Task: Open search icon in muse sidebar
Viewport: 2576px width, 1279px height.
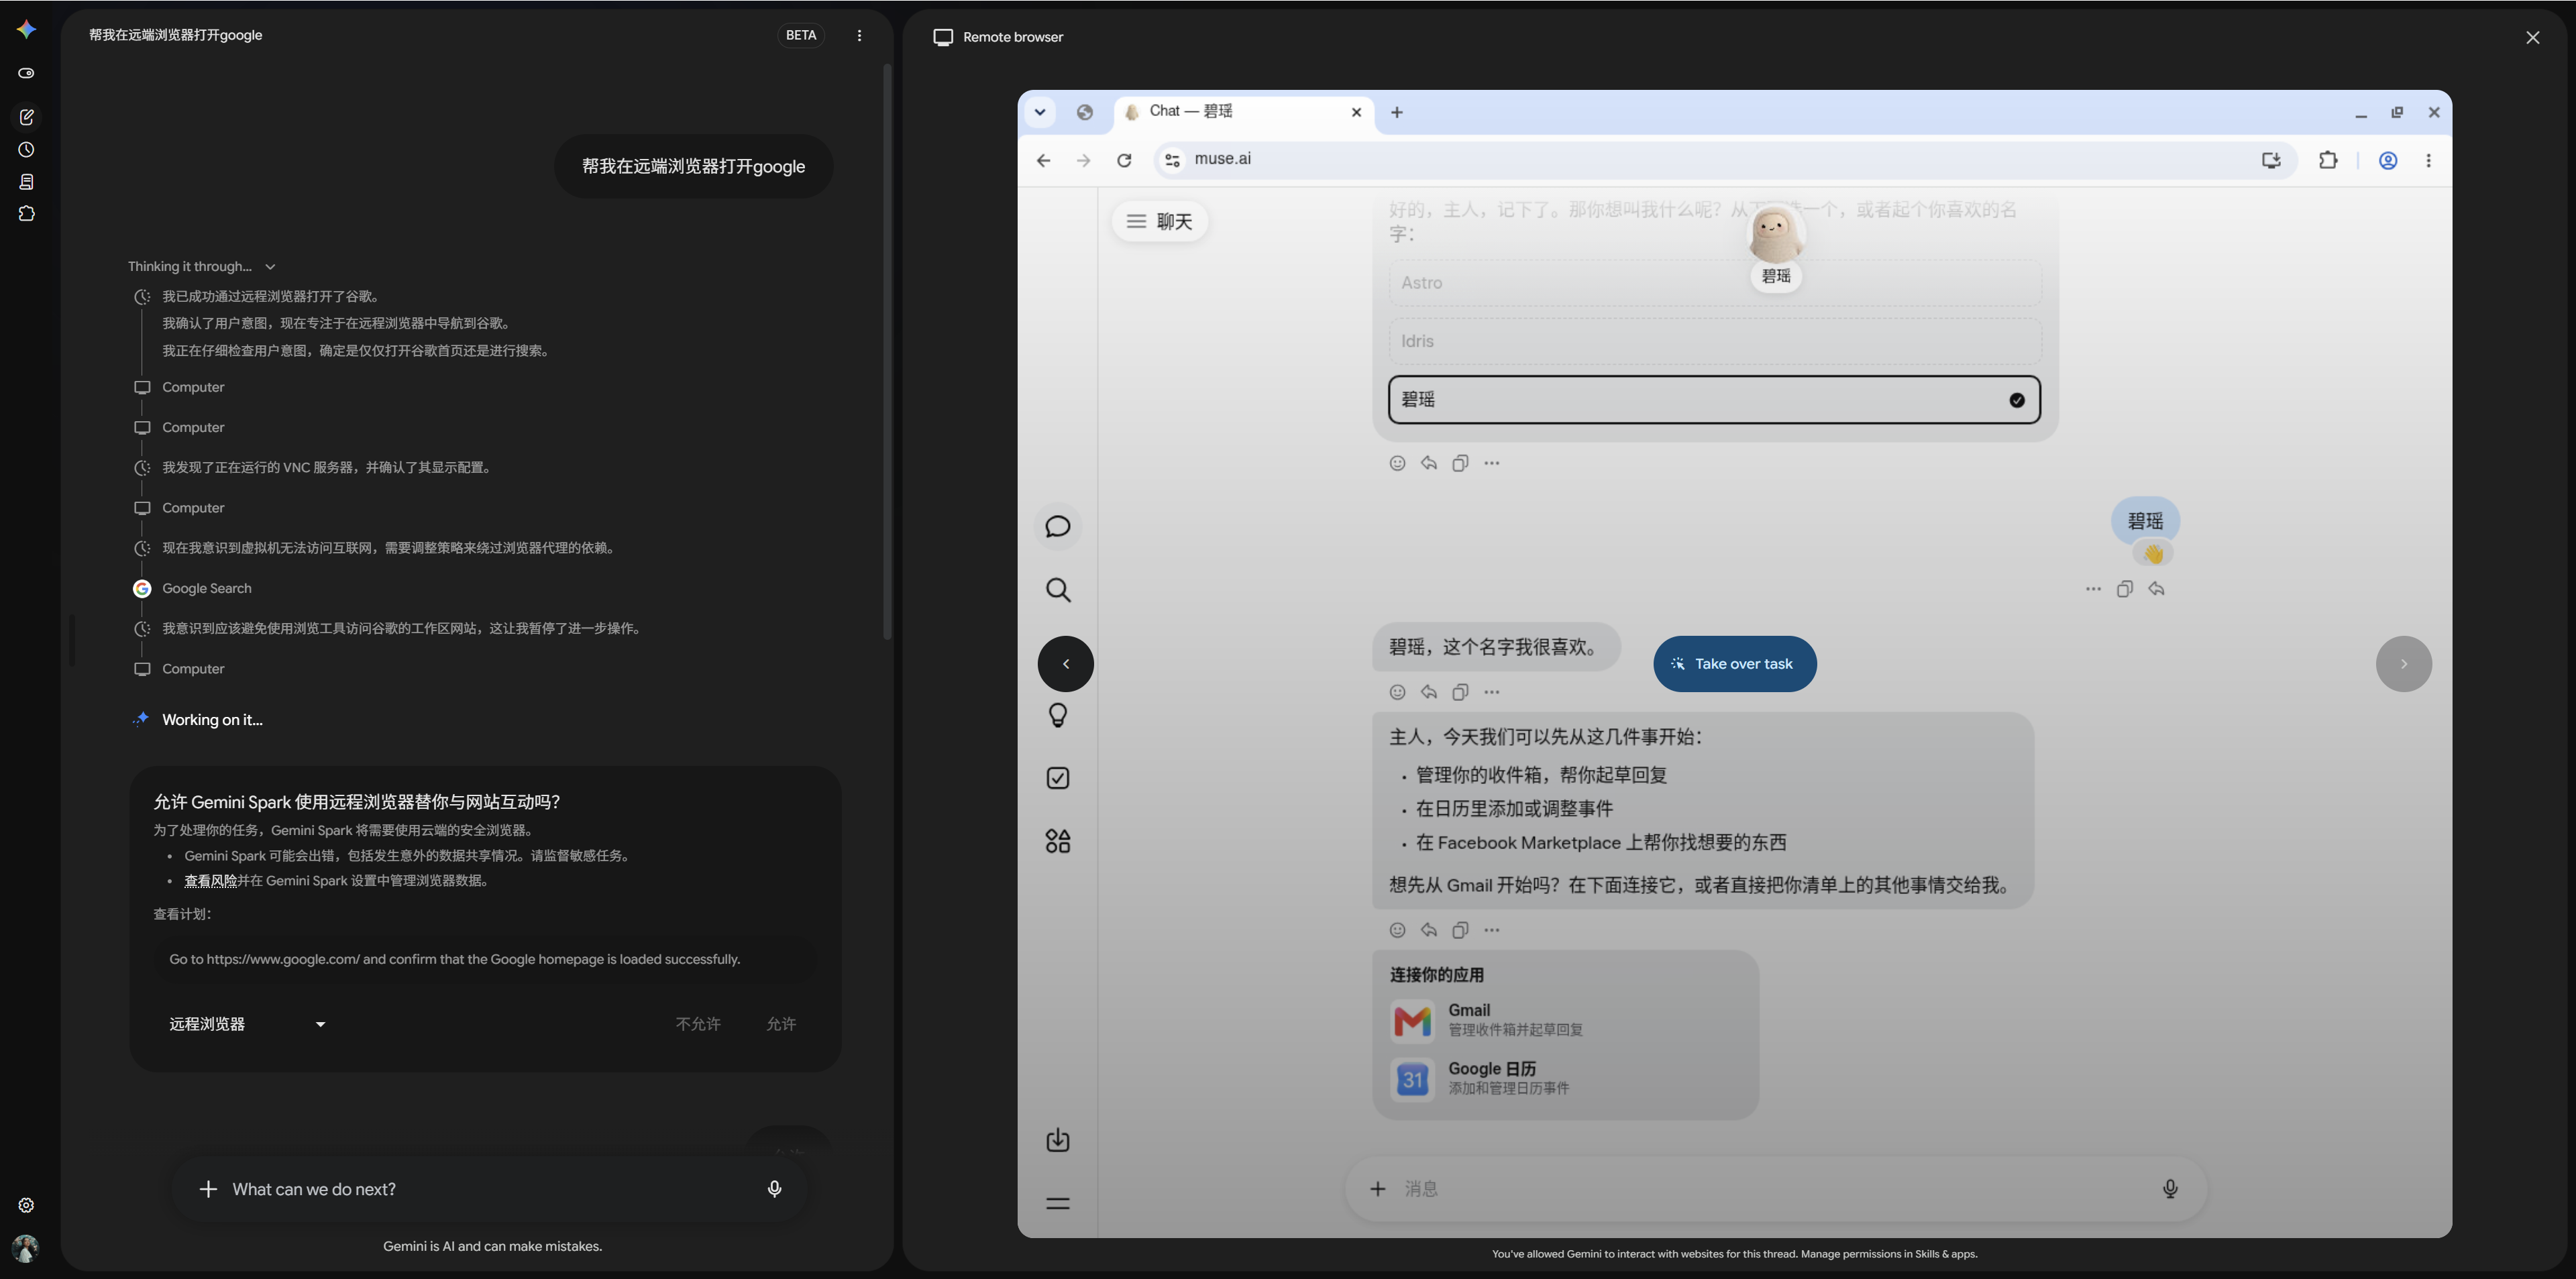Action: 1057,590
